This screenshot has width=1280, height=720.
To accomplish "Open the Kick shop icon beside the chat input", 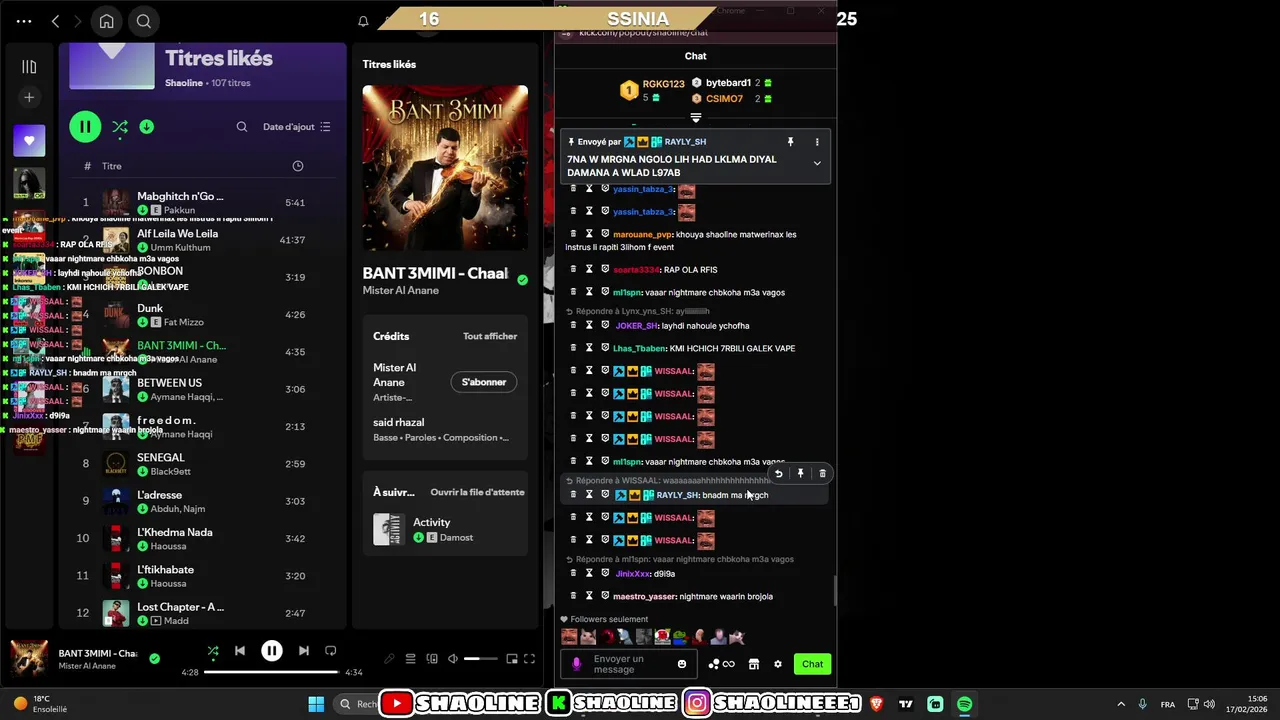I will [754, 664].
